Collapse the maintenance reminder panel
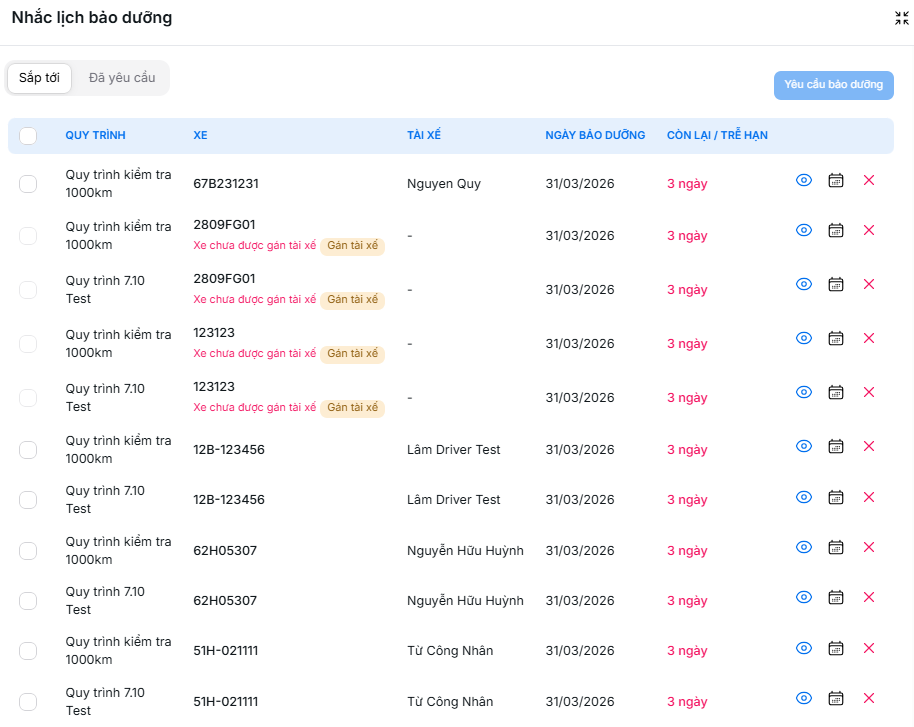914x727 pixels. [901, 18]
